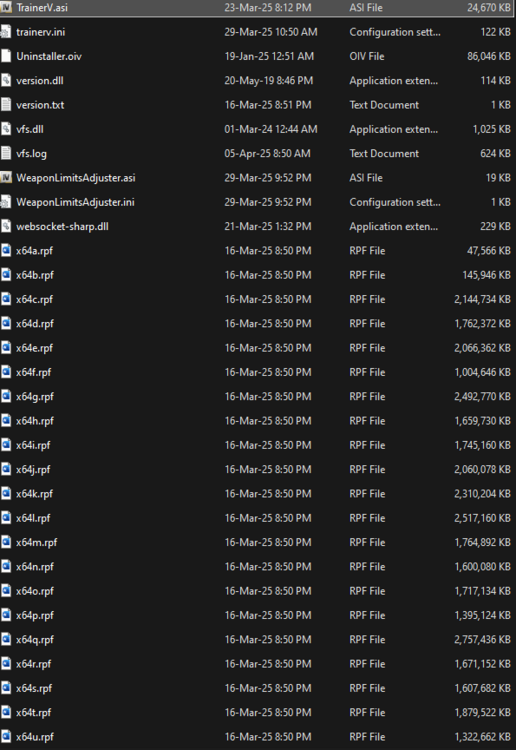Screen dimensions: 516x750
Task: Select the version.txt file name
Action: tap(40, 105)
